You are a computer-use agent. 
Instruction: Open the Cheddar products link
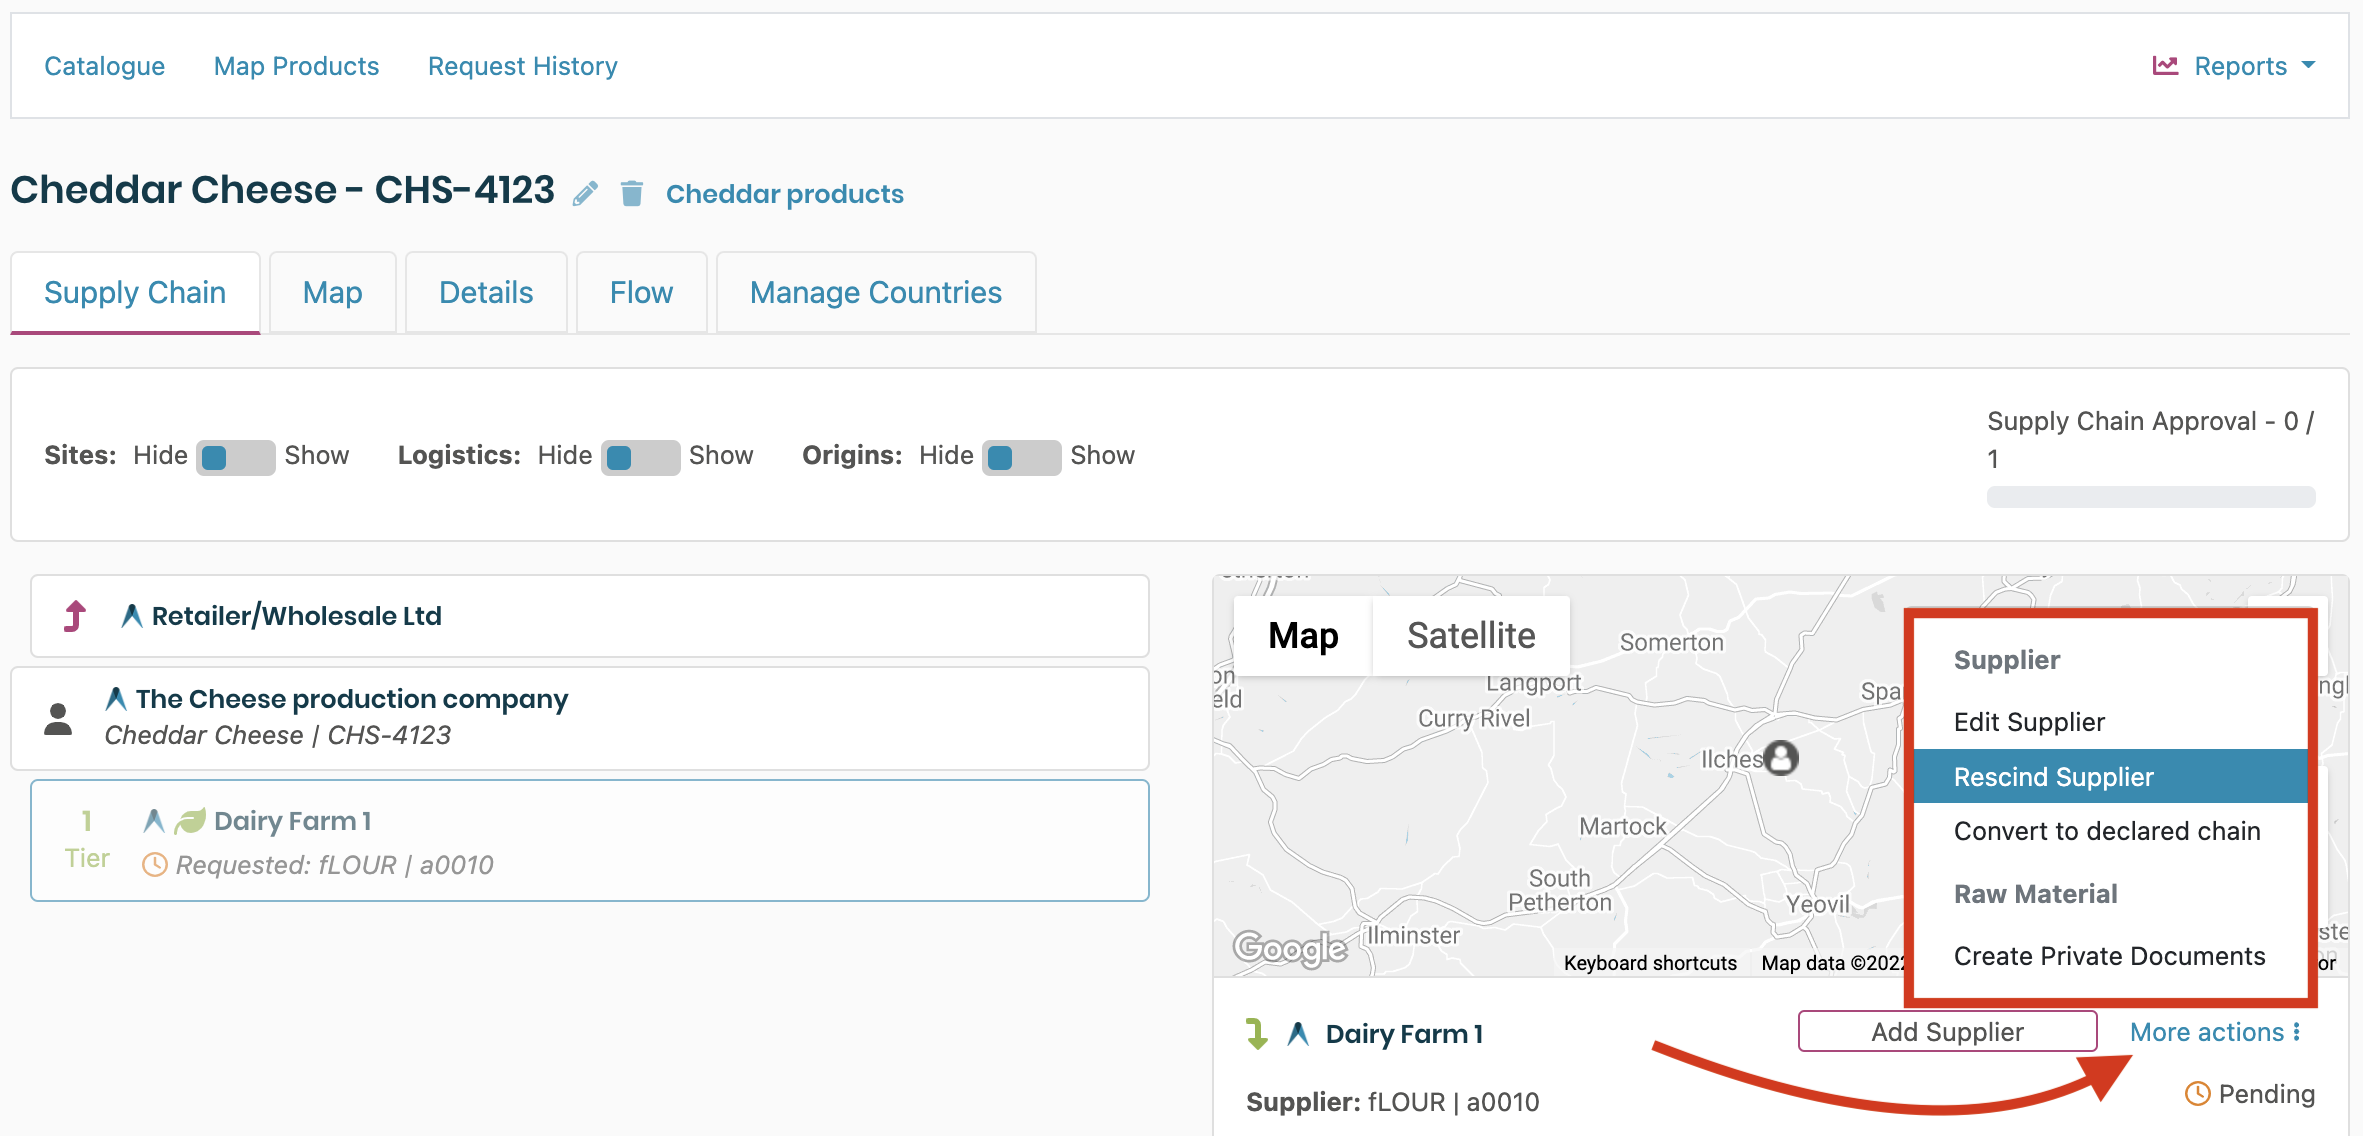pyautogui.click(x=784, y=194)
